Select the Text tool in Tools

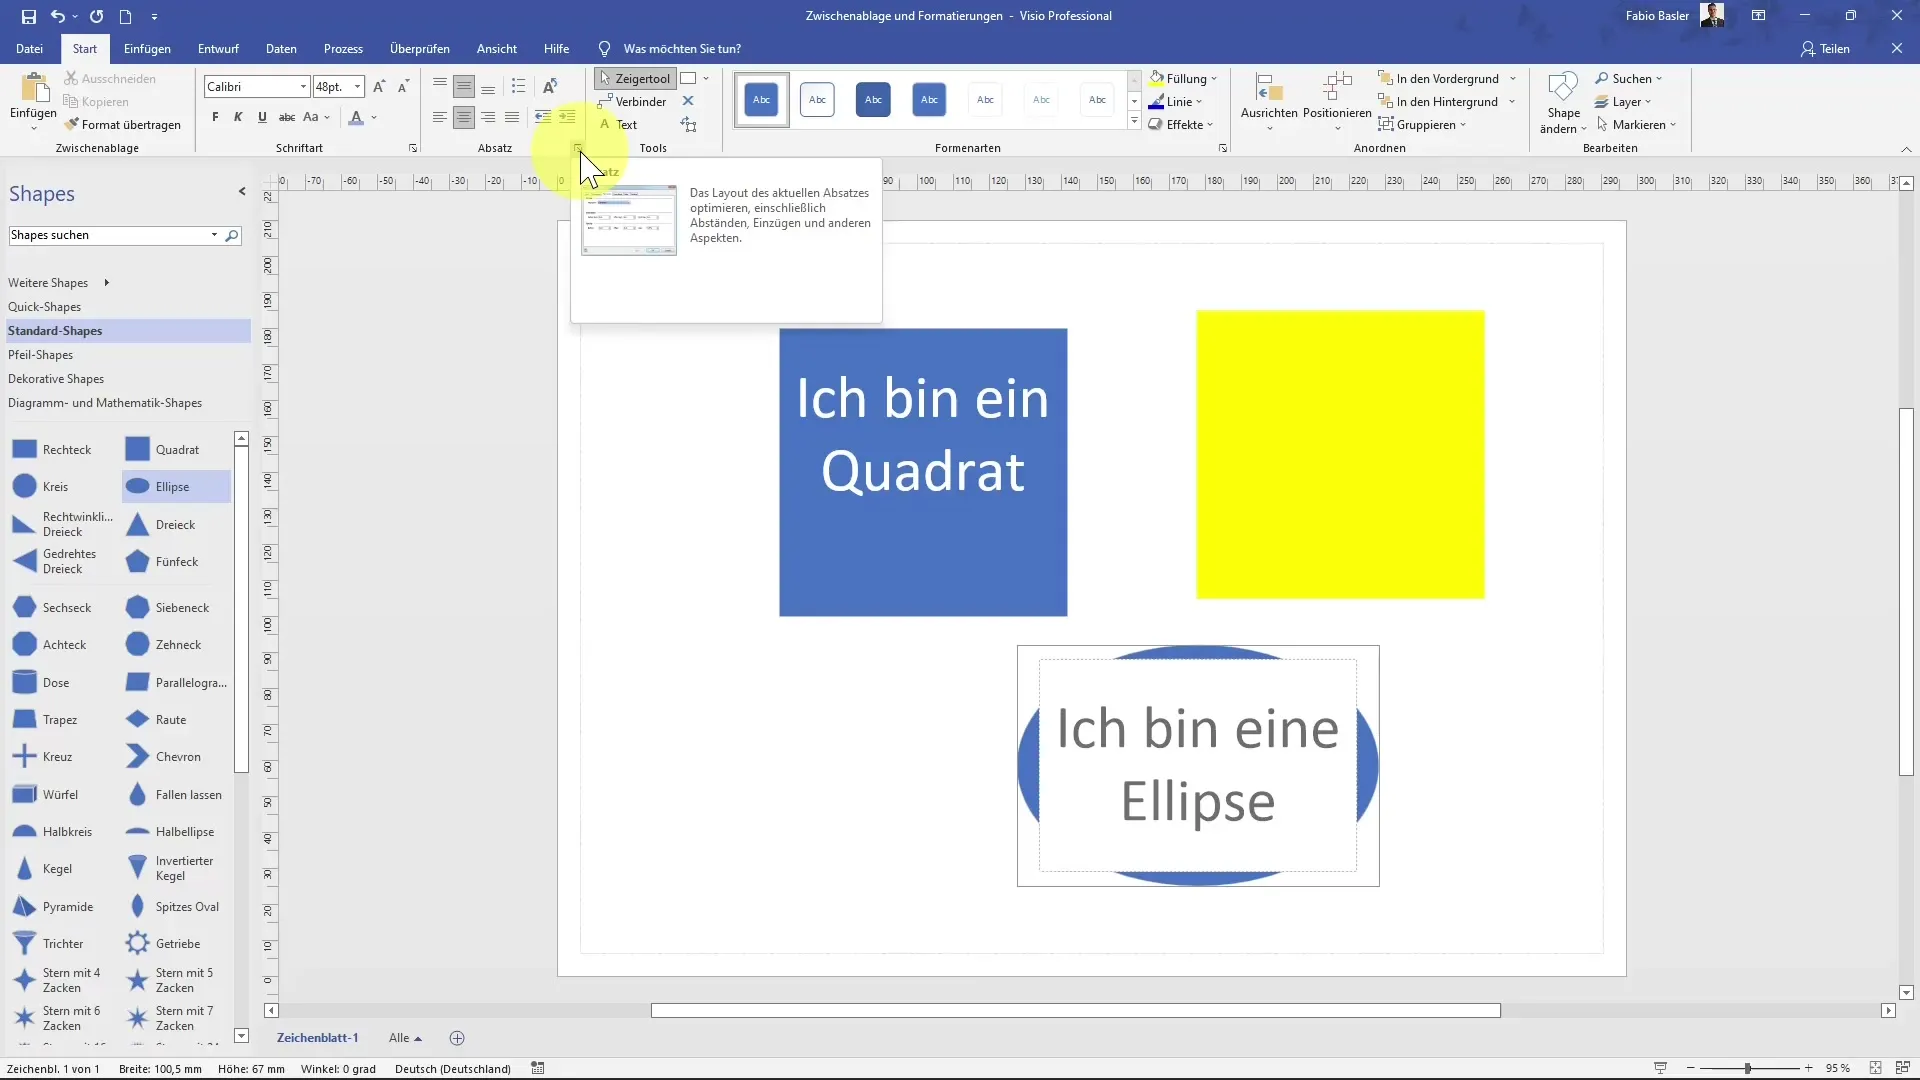(618, 125)
